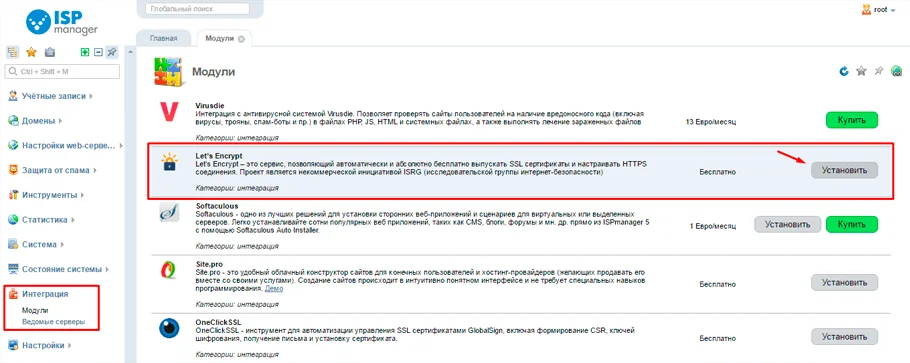Screen dimensions: 910x363
Task: Toggle the sidebar pin icon
Action: (111, 52)
